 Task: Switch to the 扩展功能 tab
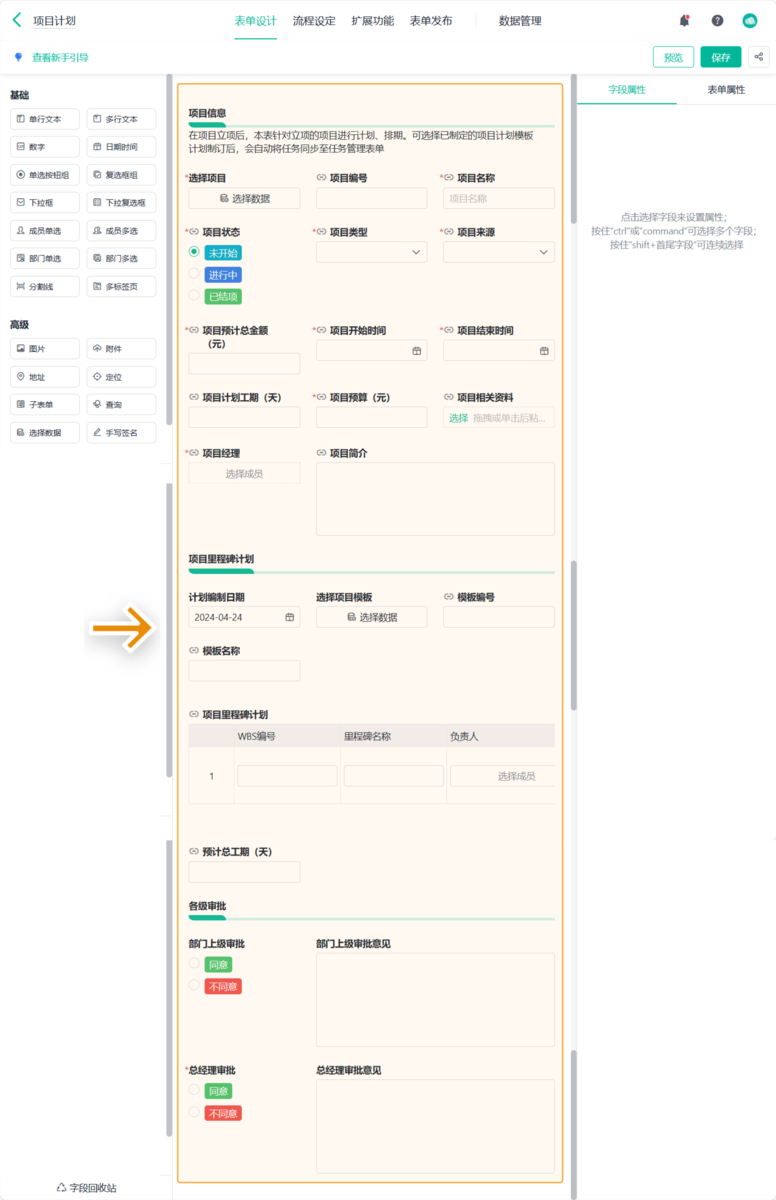tap(373, 20)
